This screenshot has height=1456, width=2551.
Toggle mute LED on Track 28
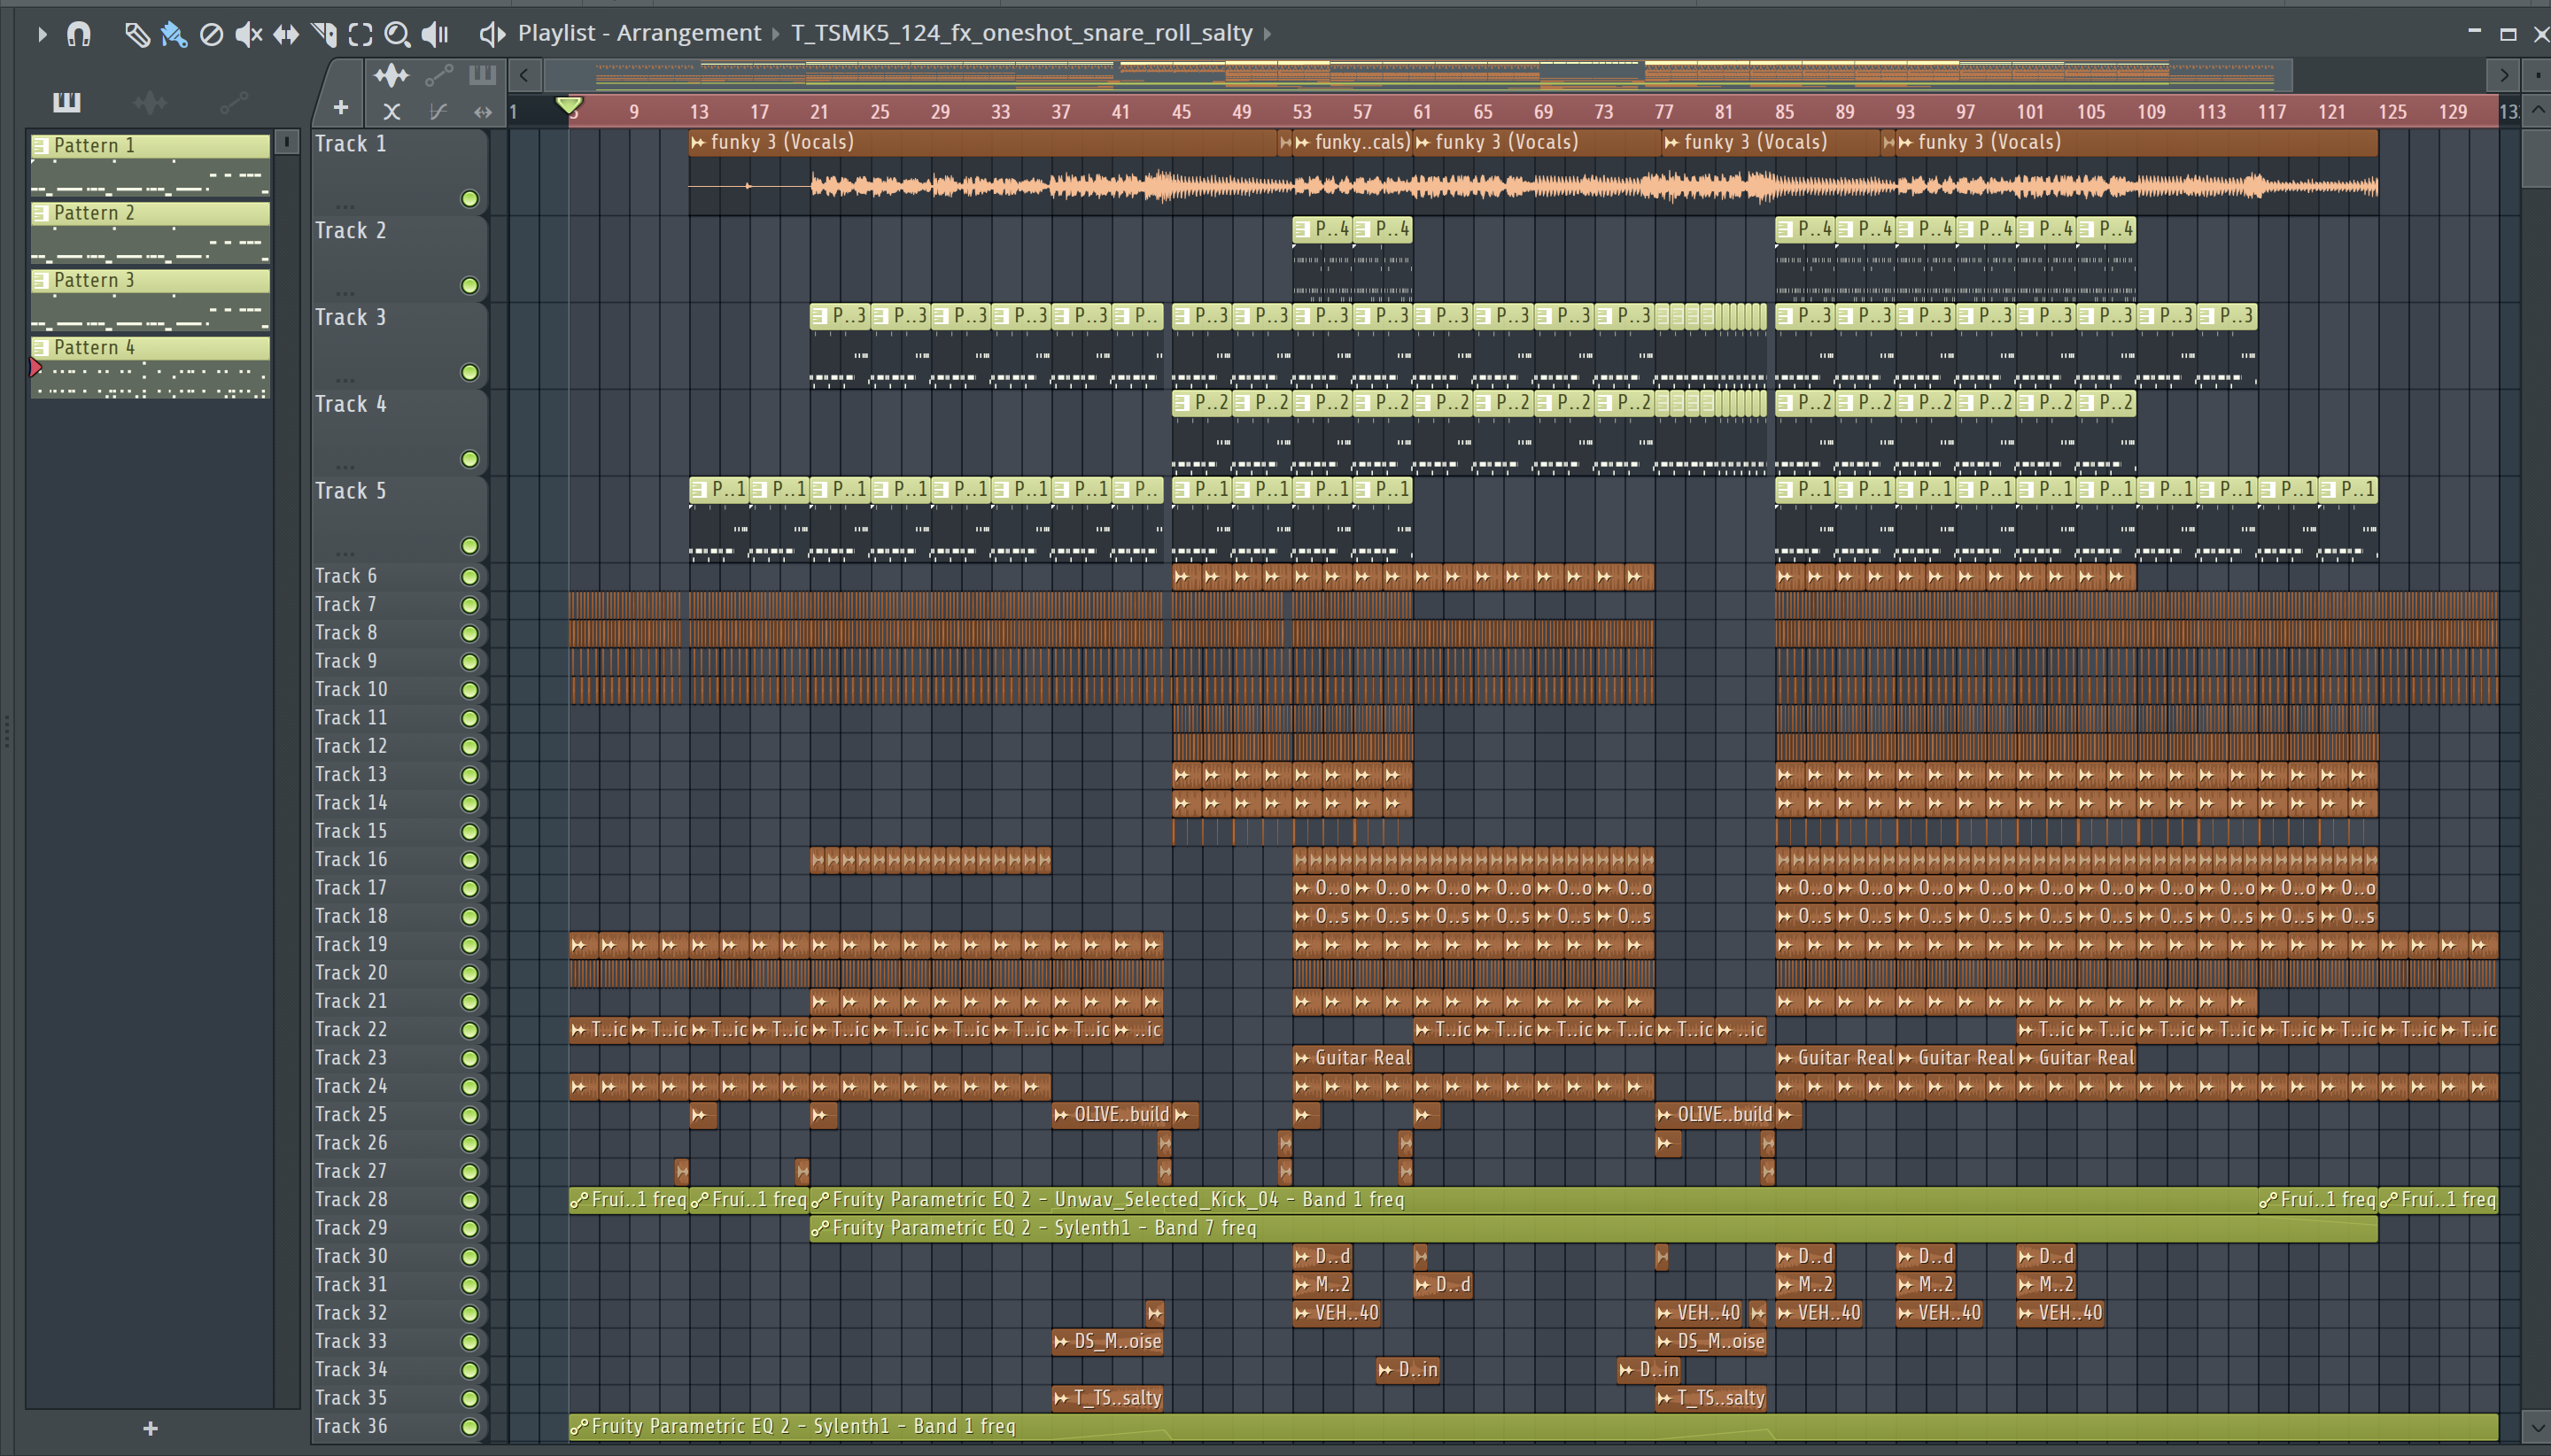point(469,1200)
